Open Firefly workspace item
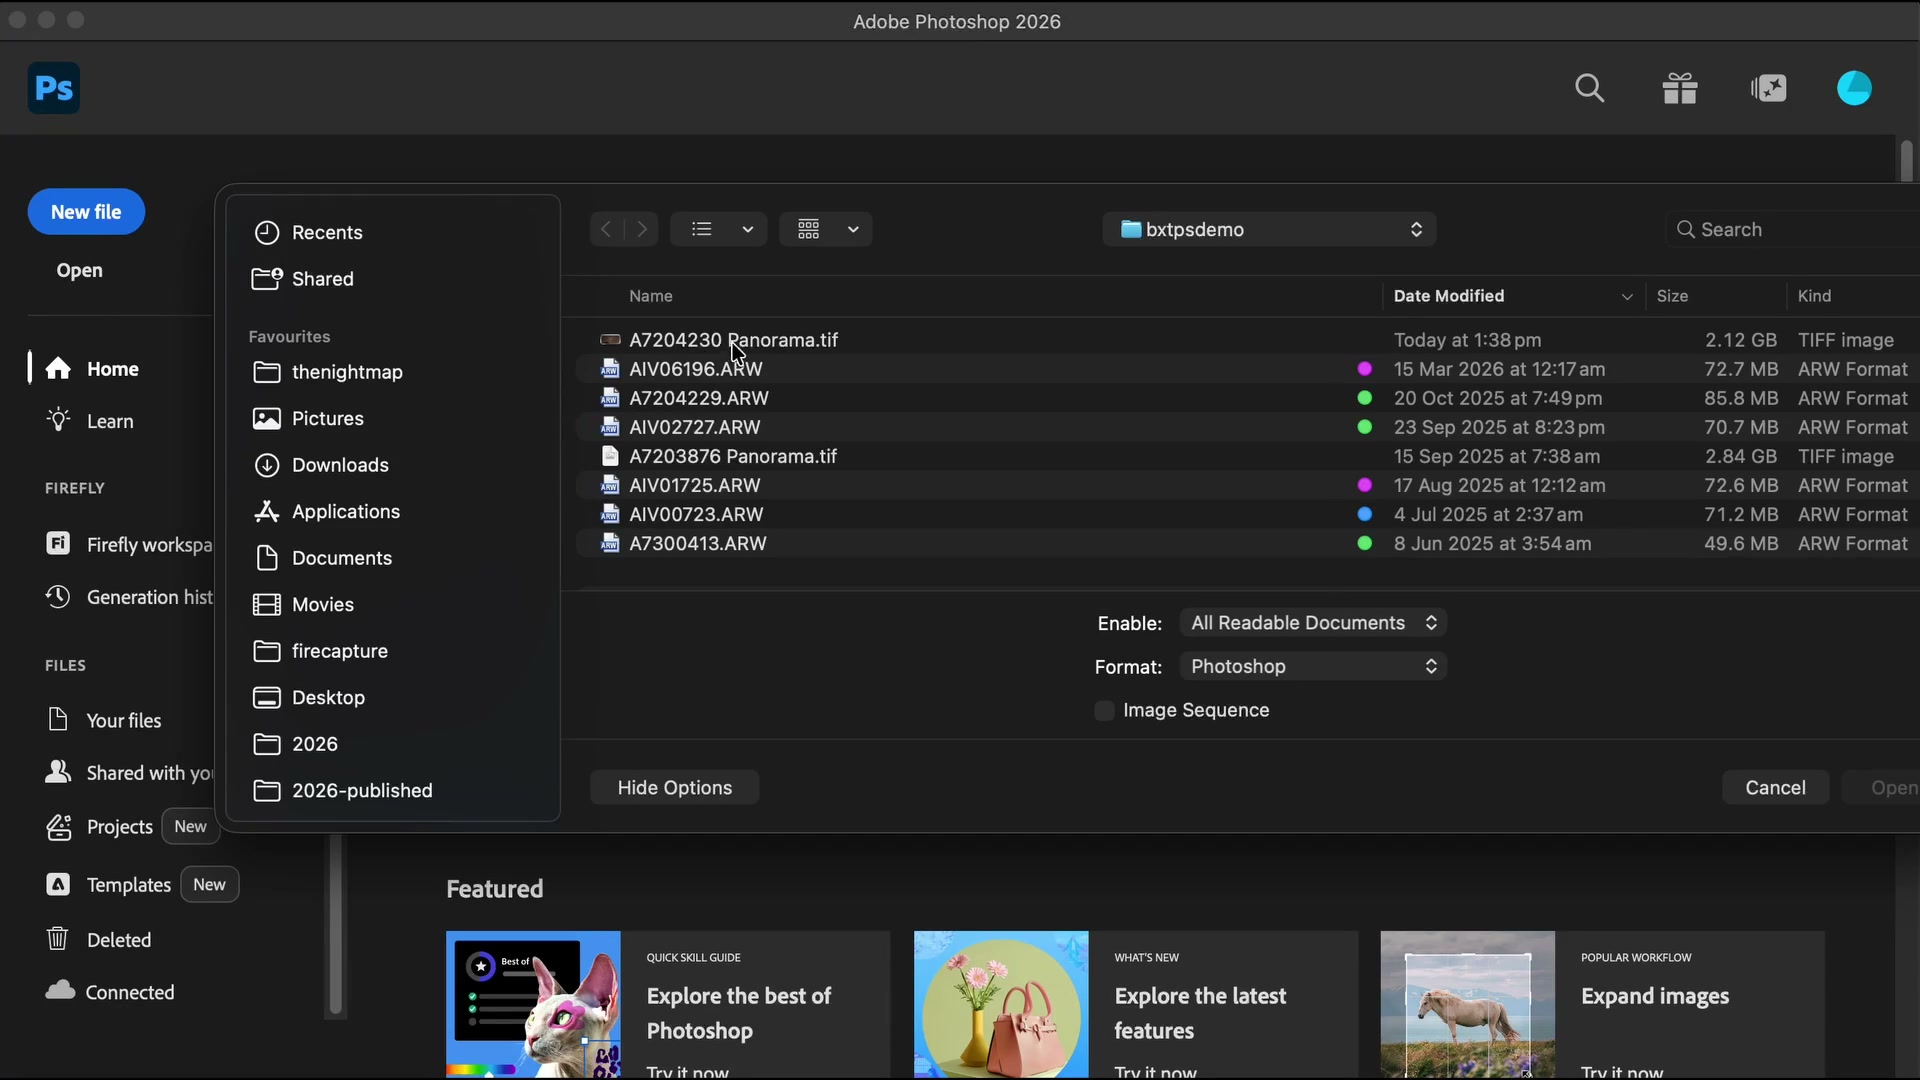 coord(129,544)
